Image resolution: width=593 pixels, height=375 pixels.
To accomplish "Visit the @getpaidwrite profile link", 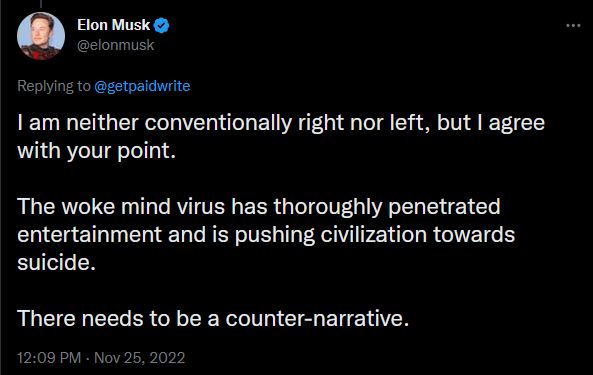I will 142,86.
